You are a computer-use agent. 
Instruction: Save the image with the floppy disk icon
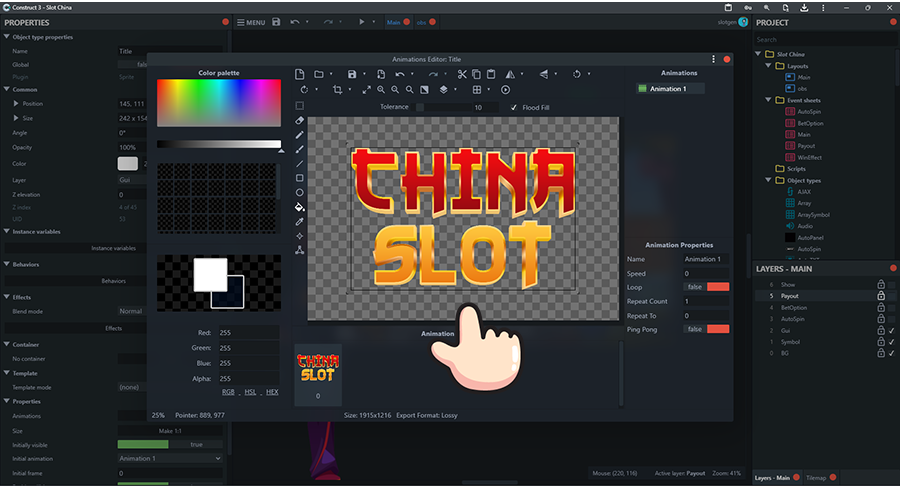point(352,74)
